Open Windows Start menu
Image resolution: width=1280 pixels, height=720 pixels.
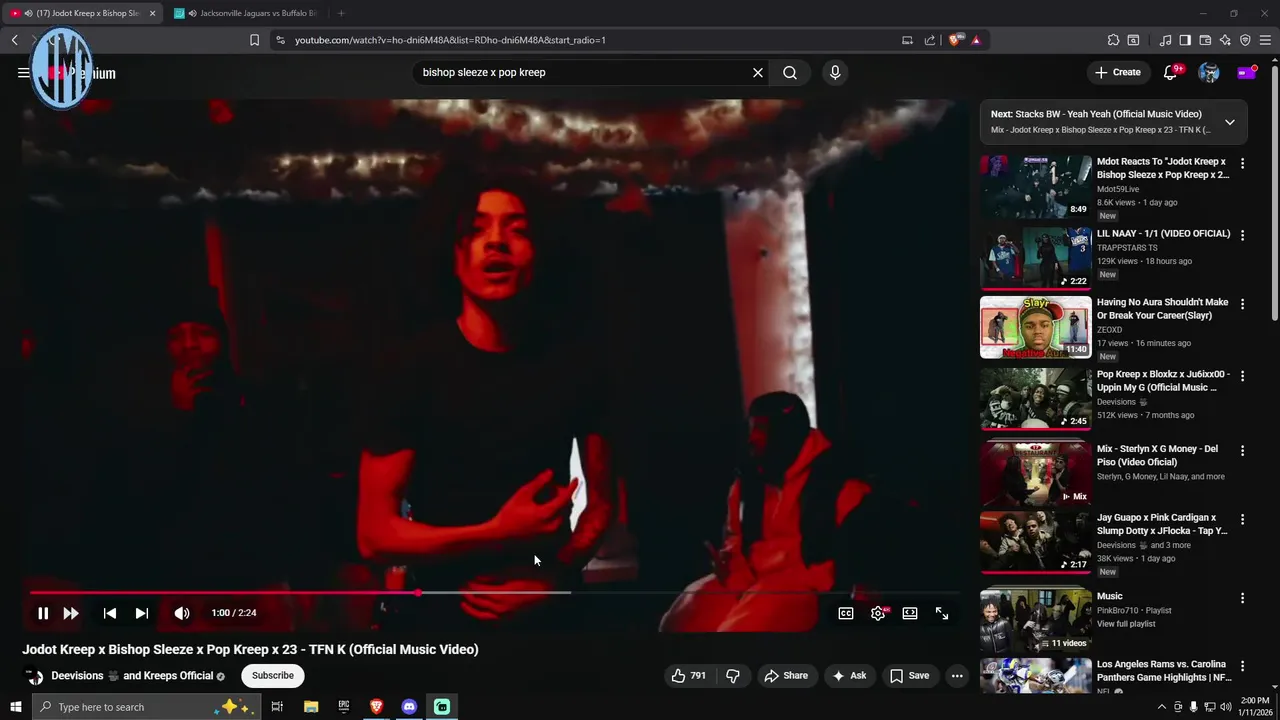[x=15, y=707]
